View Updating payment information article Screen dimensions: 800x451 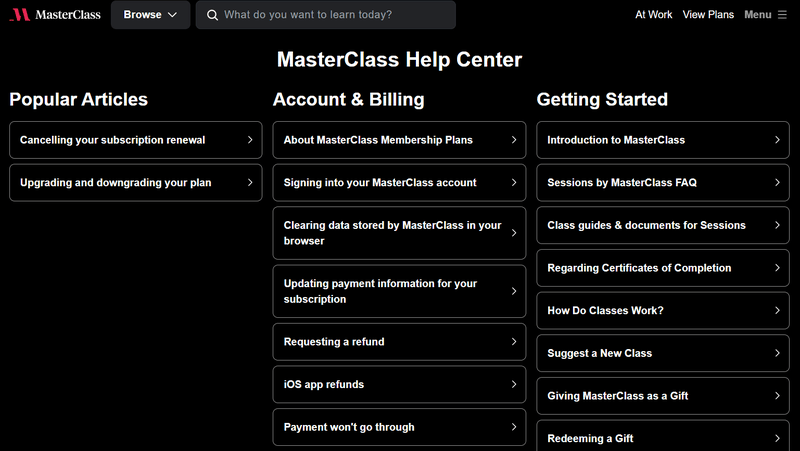tap(380, 291)
